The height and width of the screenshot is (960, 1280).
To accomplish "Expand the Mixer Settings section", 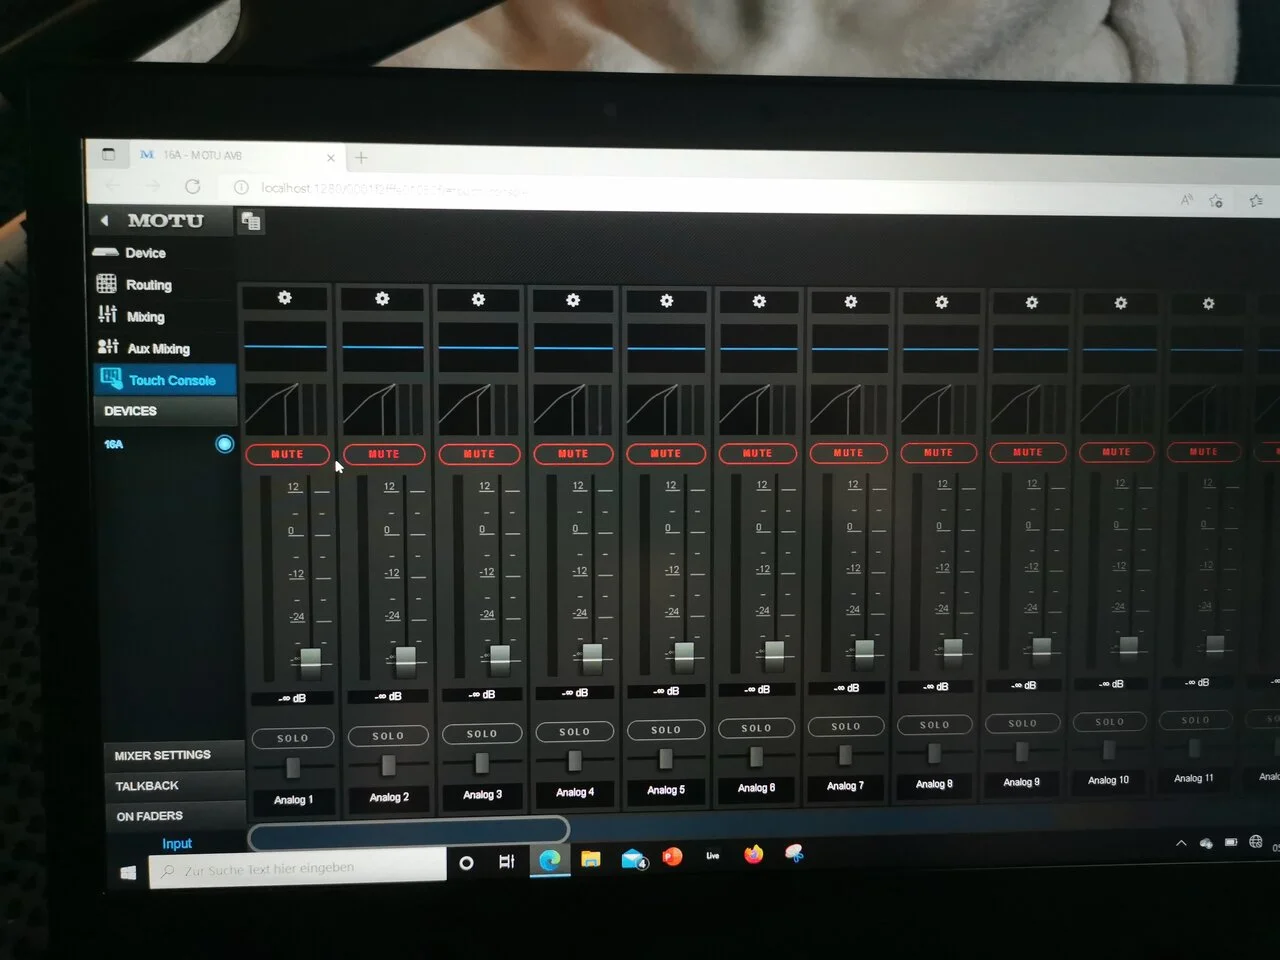I will tap(173, 755).
